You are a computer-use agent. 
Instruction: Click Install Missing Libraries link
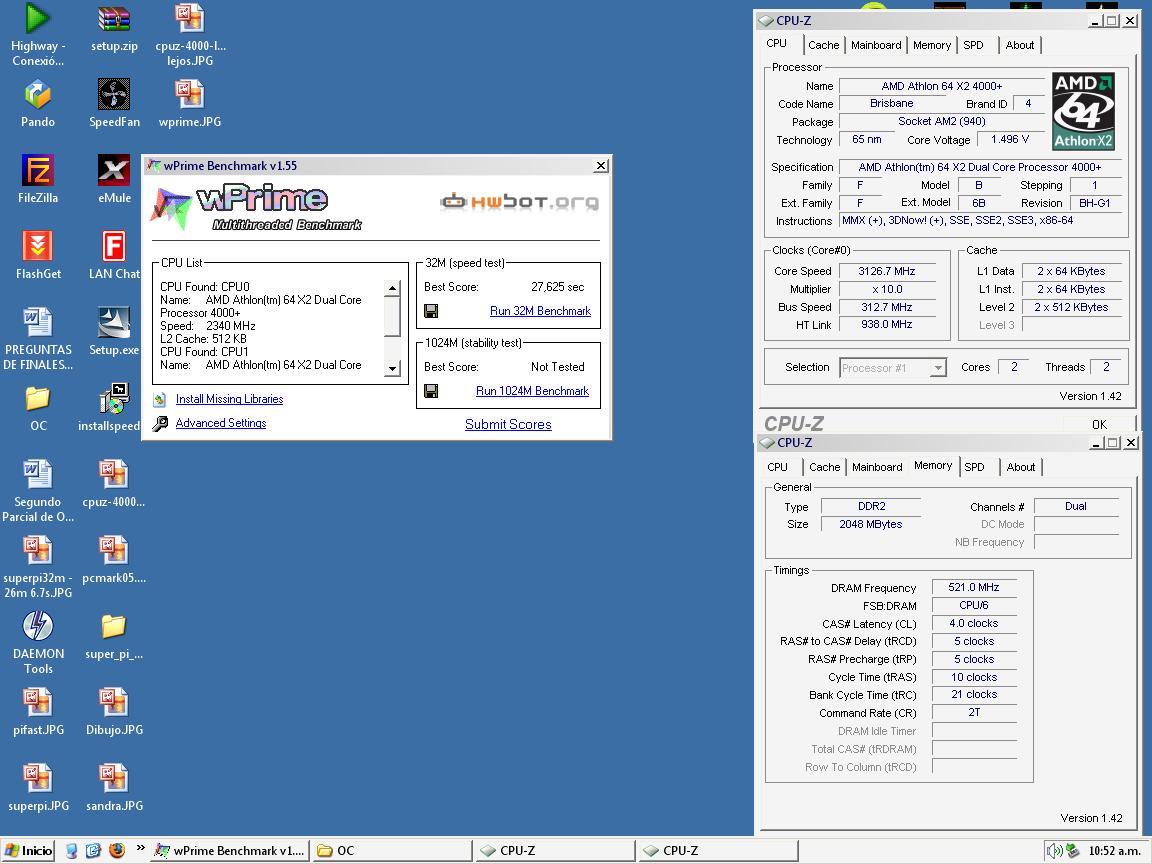point(229,399)
